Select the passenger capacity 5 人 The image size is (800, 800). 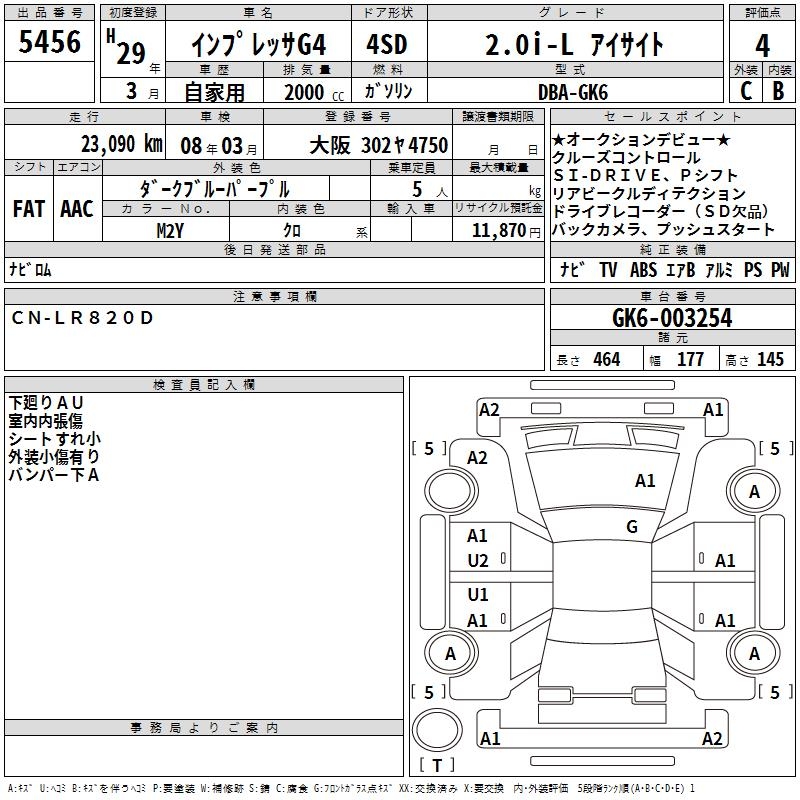429,190
